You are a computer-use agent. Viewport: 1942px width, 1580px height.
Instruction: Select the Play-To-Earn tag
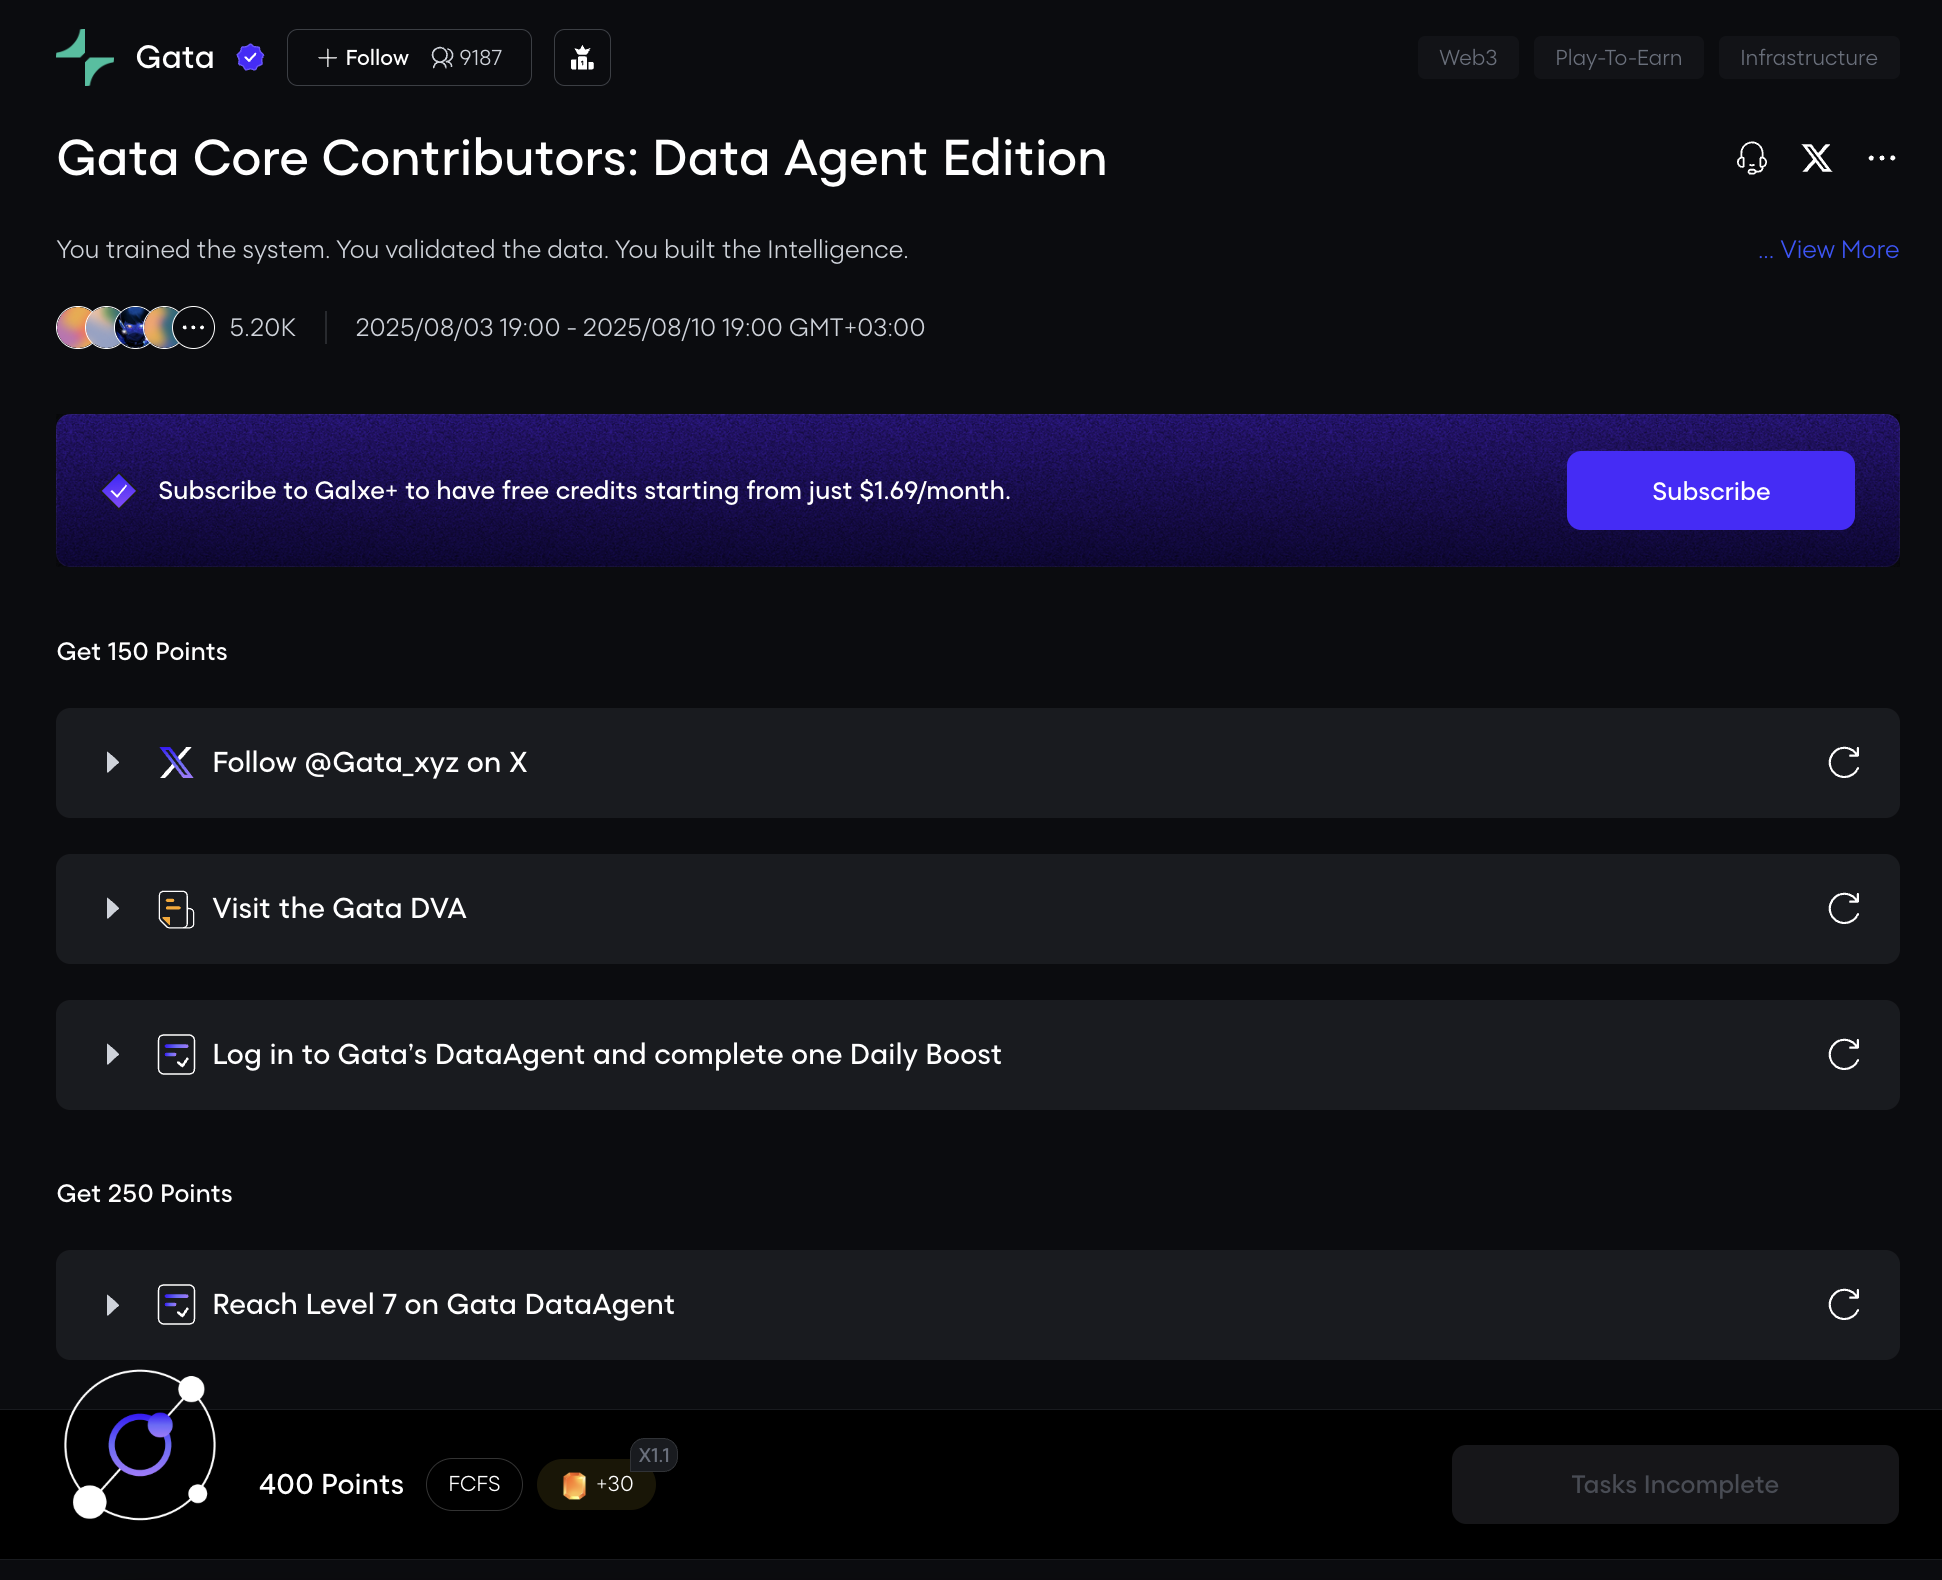pyautogui.click(x=1618, y=58)
